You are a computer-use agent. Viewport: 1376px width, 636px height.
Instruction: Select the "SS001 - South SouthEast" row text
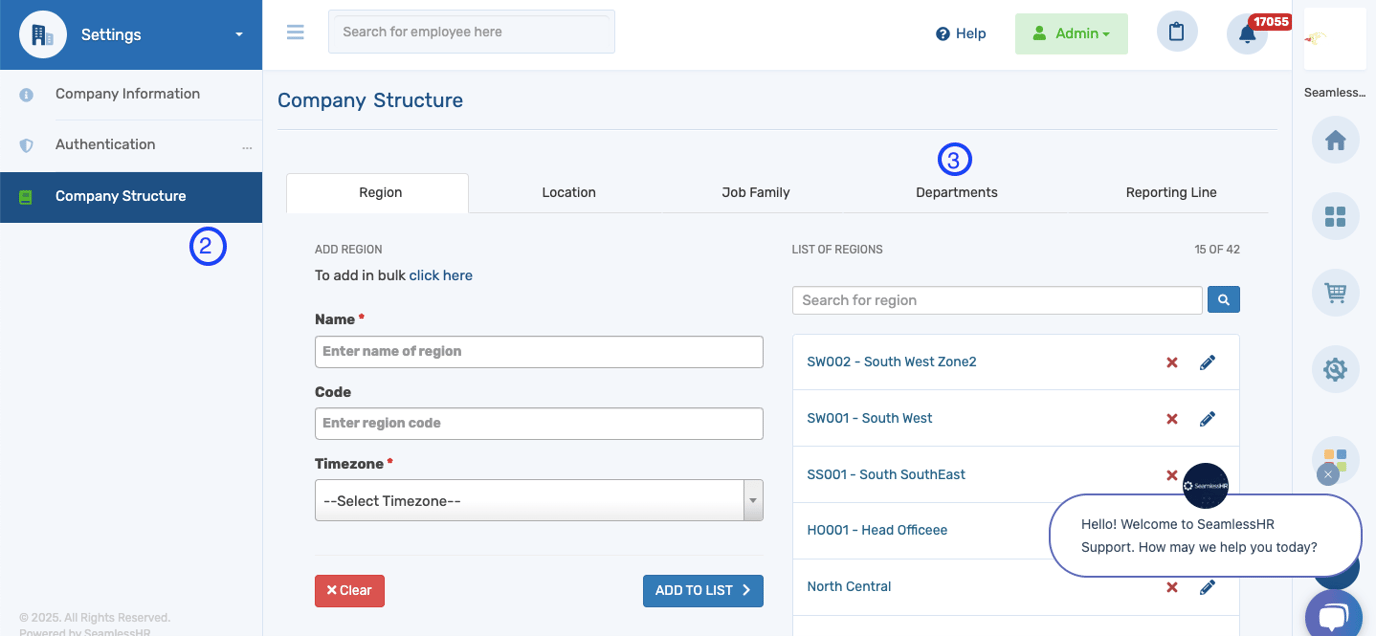(886, 474)
